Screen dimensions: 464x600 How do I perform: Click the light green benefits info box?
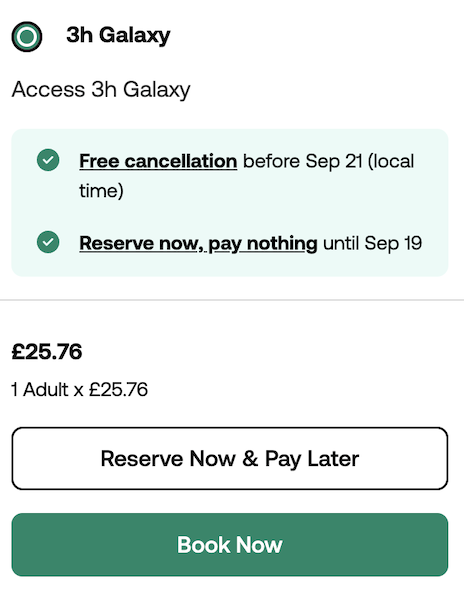(230, 202)
